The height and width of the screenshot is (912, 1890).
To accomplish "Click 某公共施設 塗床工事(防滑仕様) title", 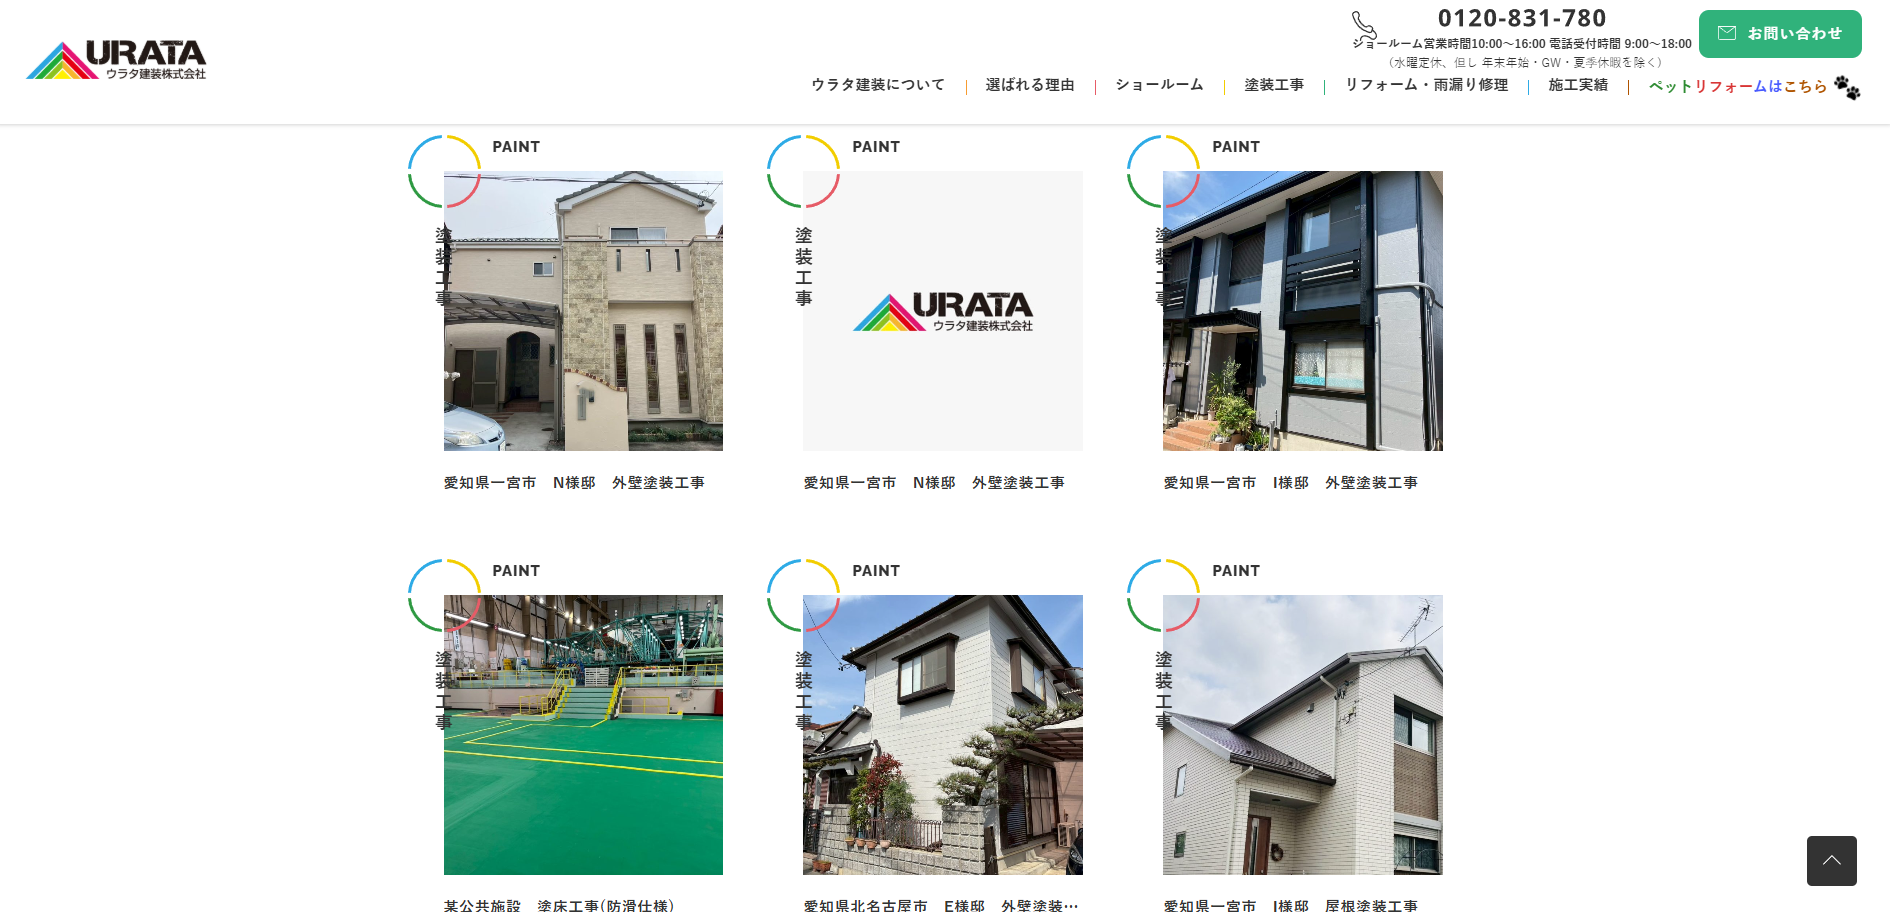I will coord(559,905).
